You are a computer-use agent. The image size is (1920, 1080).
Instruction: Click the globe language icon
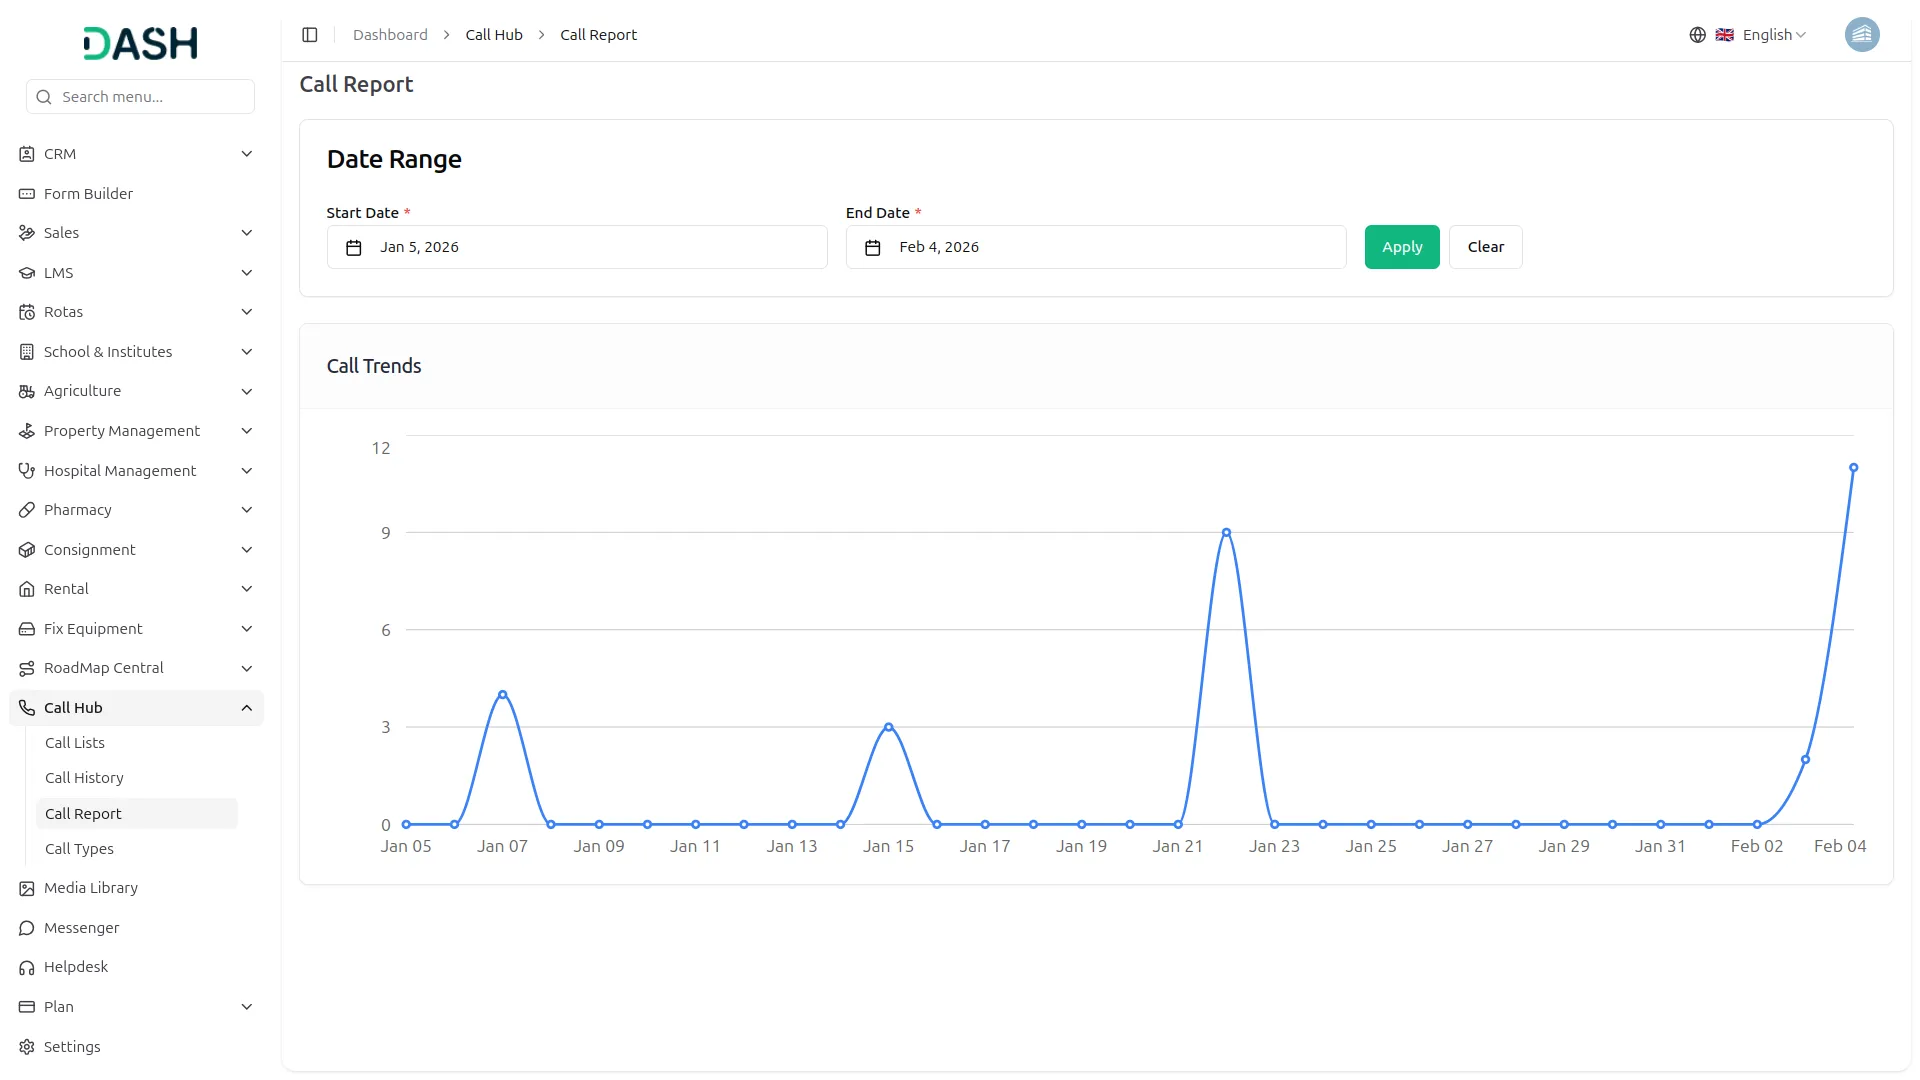coord(1697,35)
